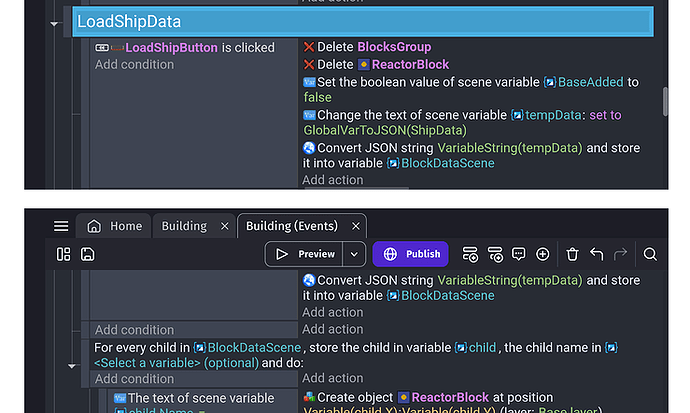Screen dimensions: 690x413
Task: Switch to the Building scene tab
Action: tap(184, 226)
